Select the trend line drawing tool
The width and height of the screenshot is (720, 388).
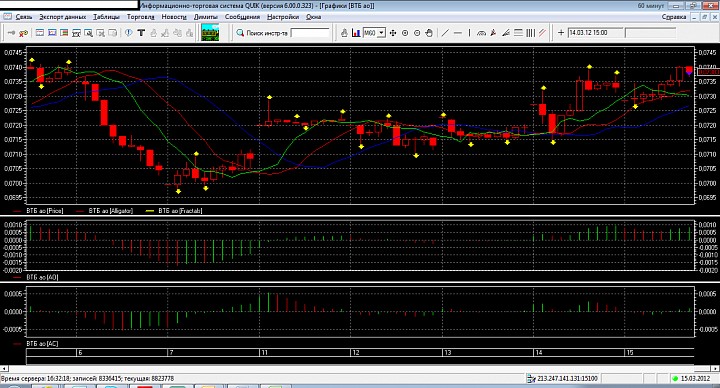[445, 33]
